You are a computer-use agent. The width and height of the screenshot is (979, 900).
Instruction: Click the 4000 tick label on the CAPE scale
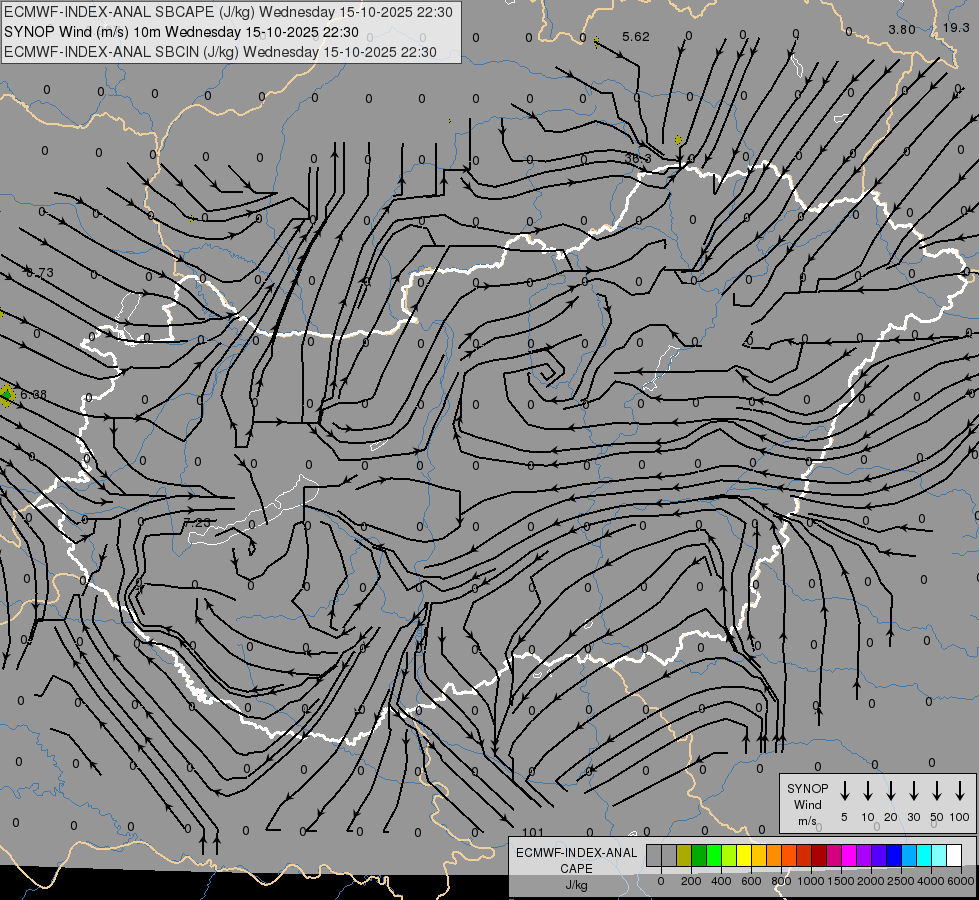point(931,881)
